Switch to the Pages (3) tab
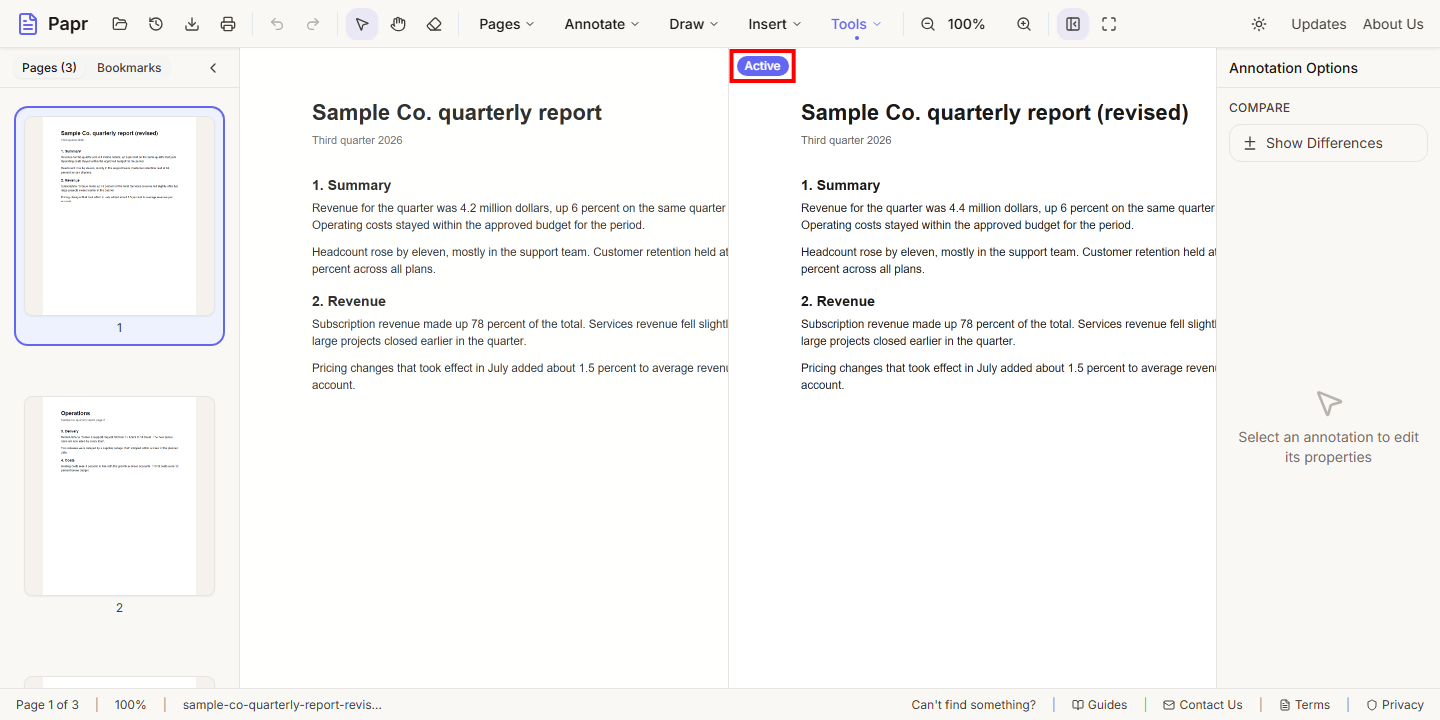The image size is (1440, 720). click(x=49, y=68)
